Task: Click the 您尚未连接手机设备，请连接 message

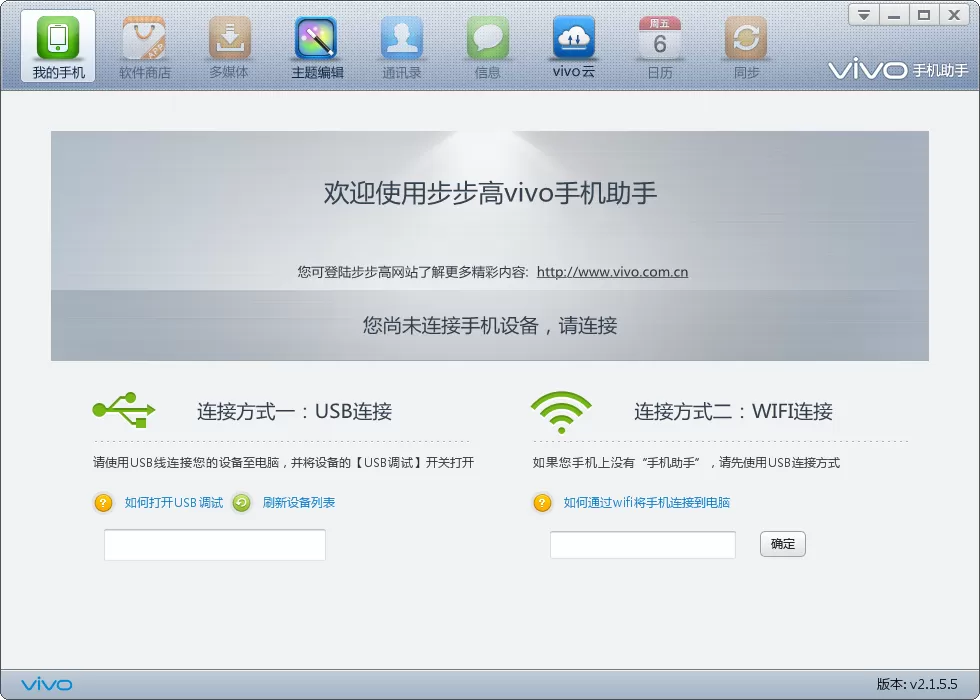Action: [490, 325]
